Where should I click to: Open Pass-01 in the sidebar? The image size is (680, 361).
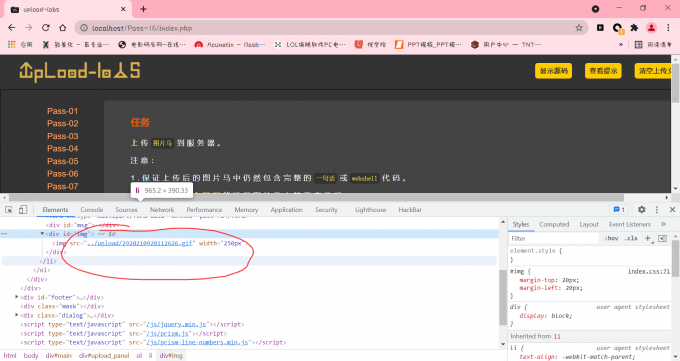click(x=62, y=111)
